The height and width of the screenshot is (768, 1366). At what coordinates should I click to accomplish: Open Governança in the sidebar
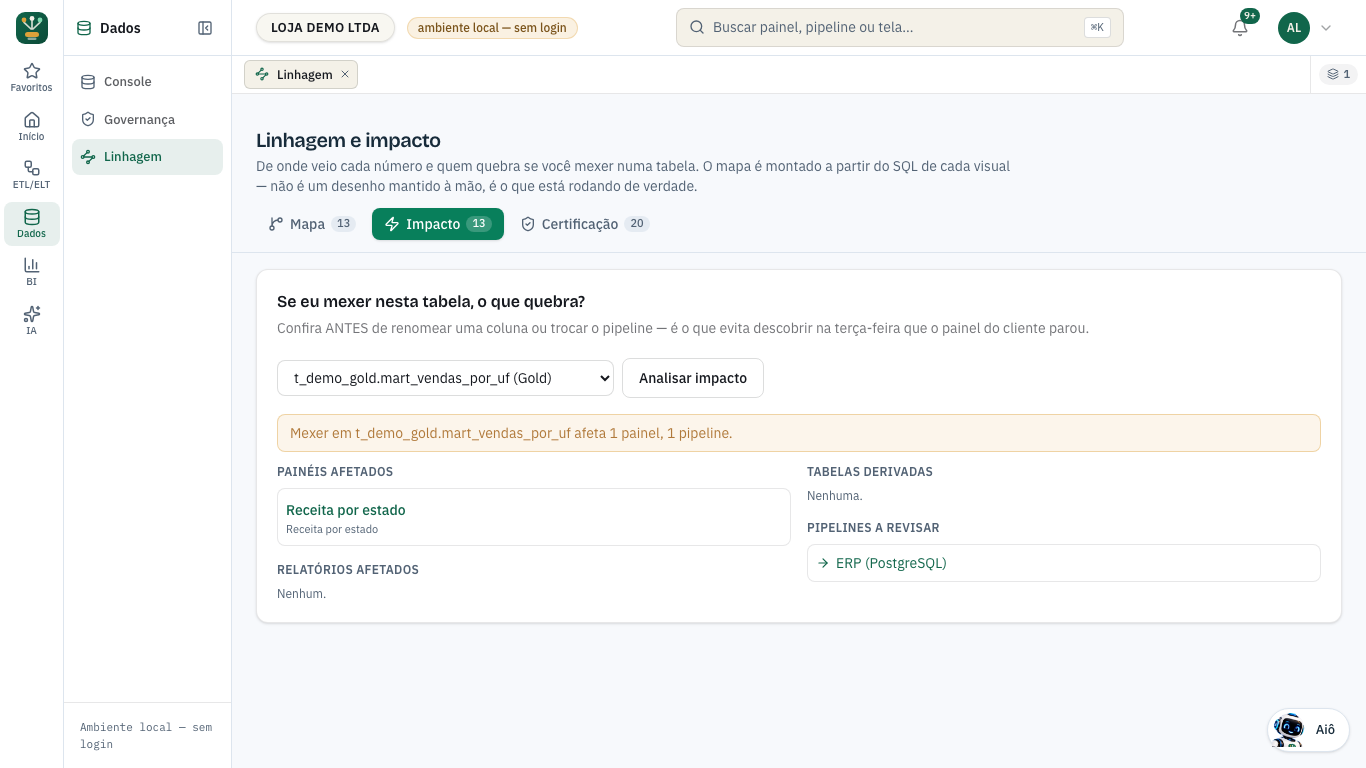[147, 120]
